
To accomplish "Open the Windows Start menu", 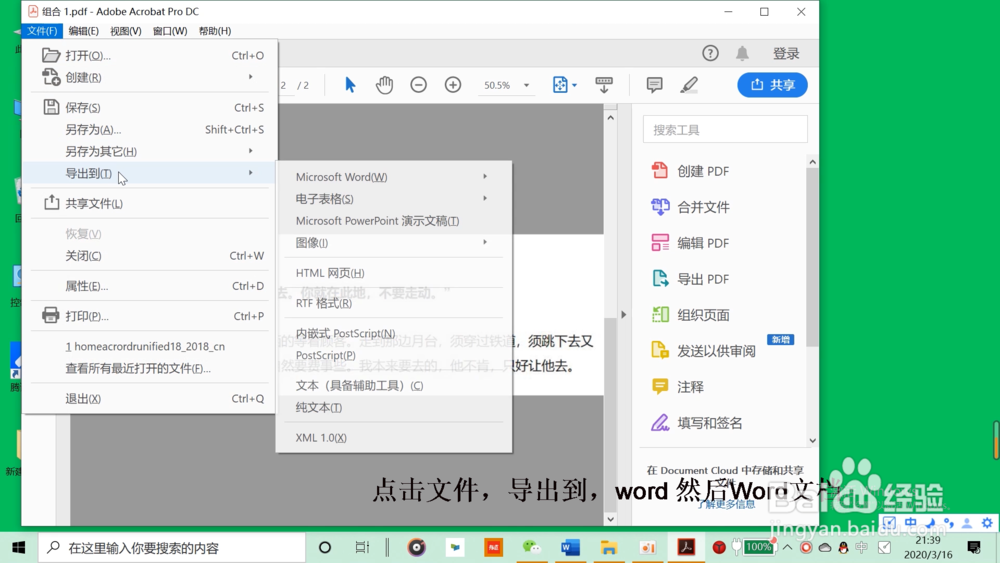I will (x=18, y=548).
